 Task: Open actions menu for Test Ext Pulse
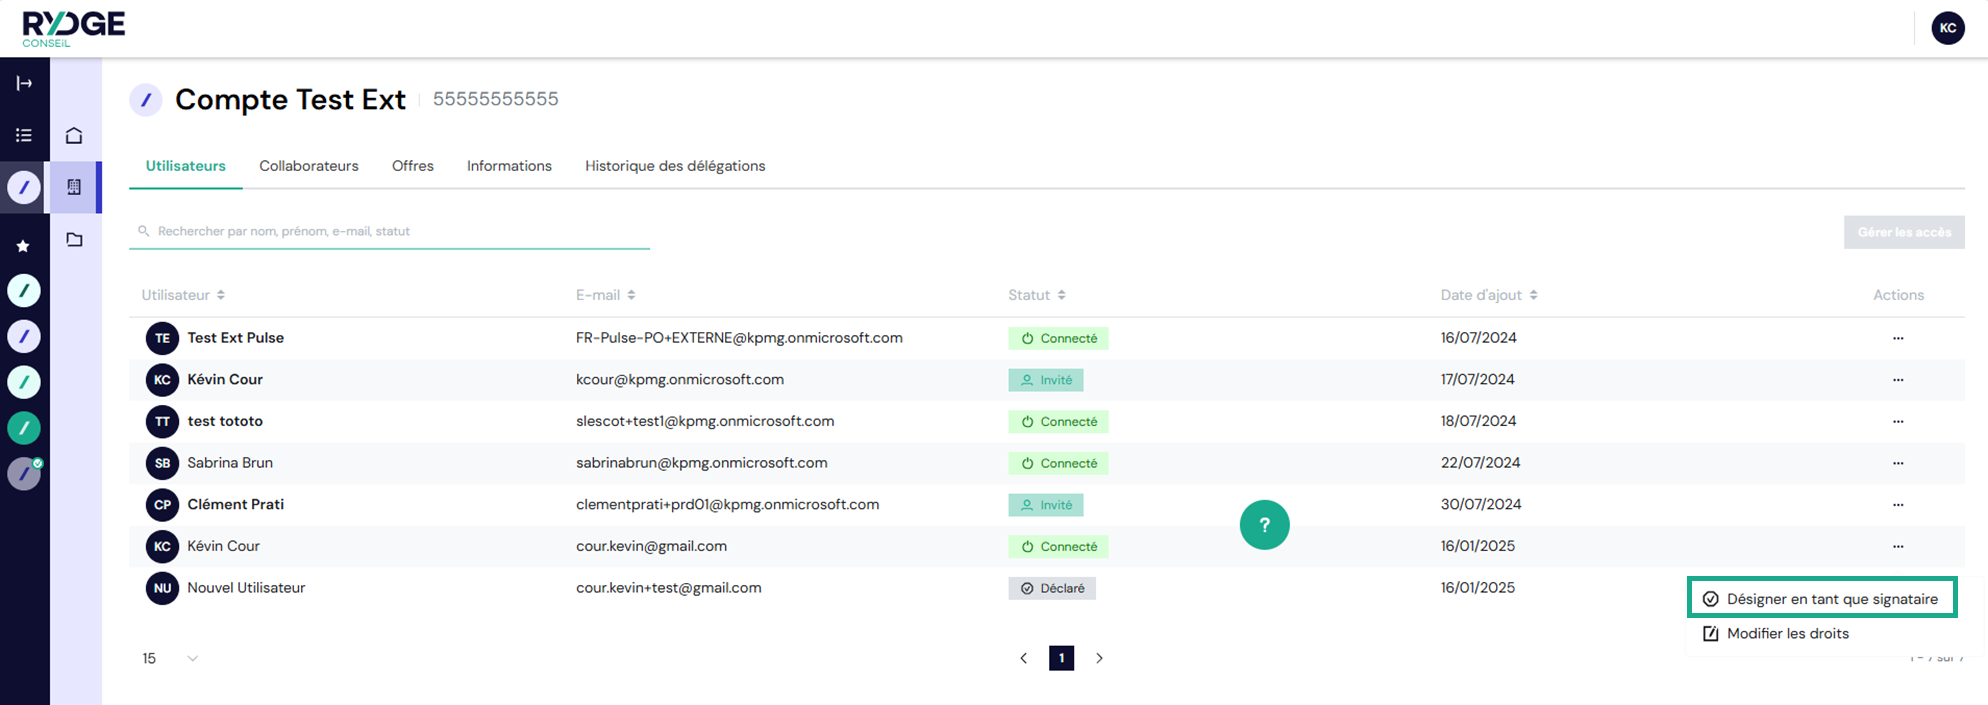(1898, 338)
